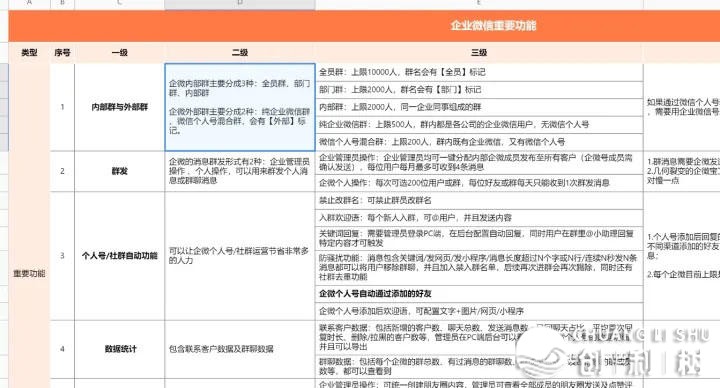
Task: Select cell 可以让企微个人号/社群运营节省非常多的人力
Action: pos(240,256)
